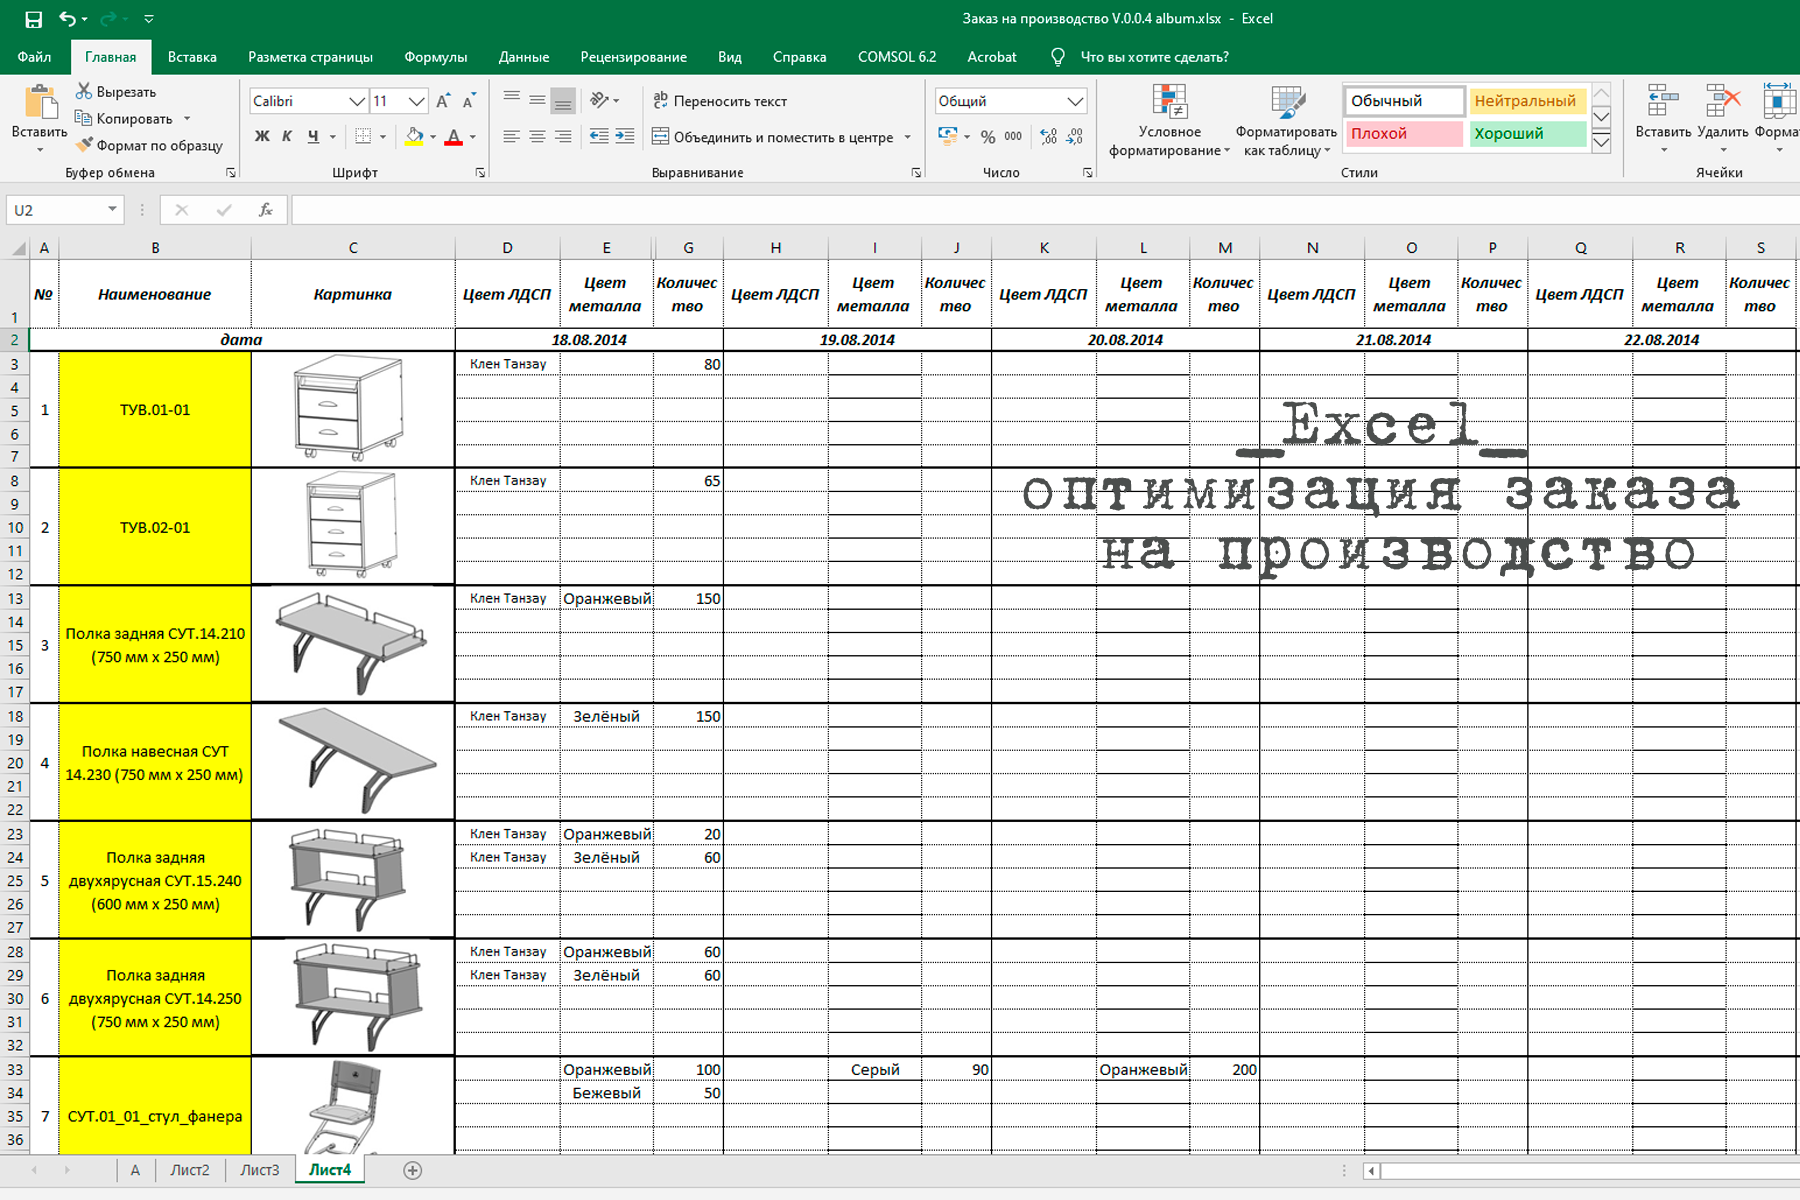Toggle italic formatting (К)
Viewport: 1800px width, 1200px height.
[288, 135]
